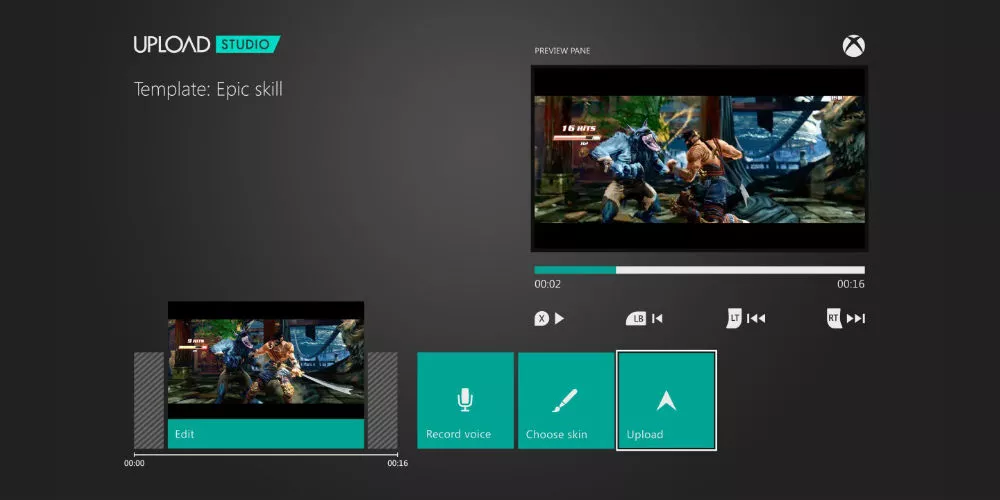Click the 'PREVIEW PANE' label
Viewport: 1000px width, 500px height.
click(x=562, y=51)
